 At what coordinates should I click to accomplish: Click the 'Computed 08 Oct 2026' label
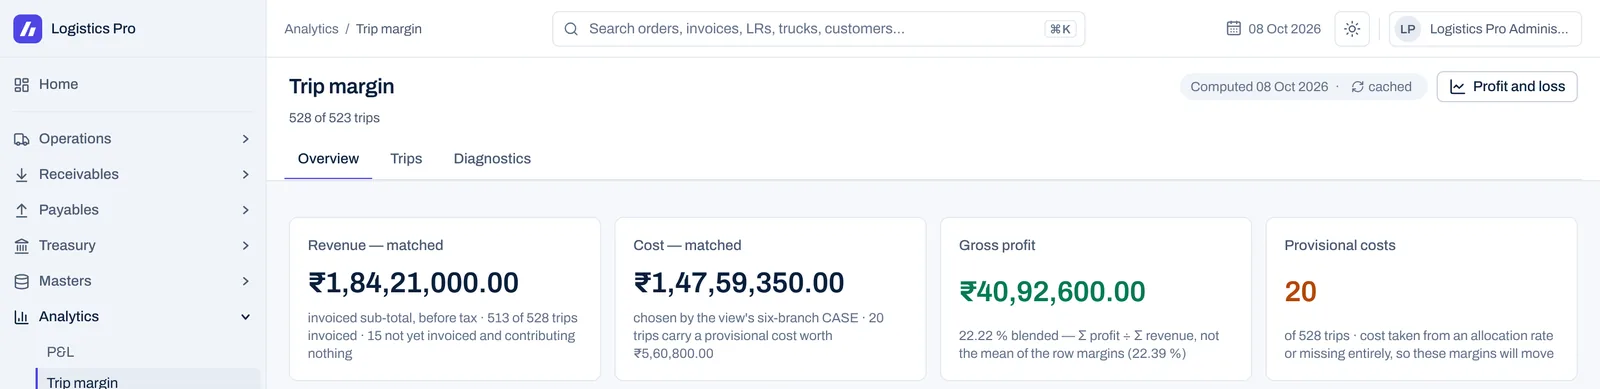1259,87
